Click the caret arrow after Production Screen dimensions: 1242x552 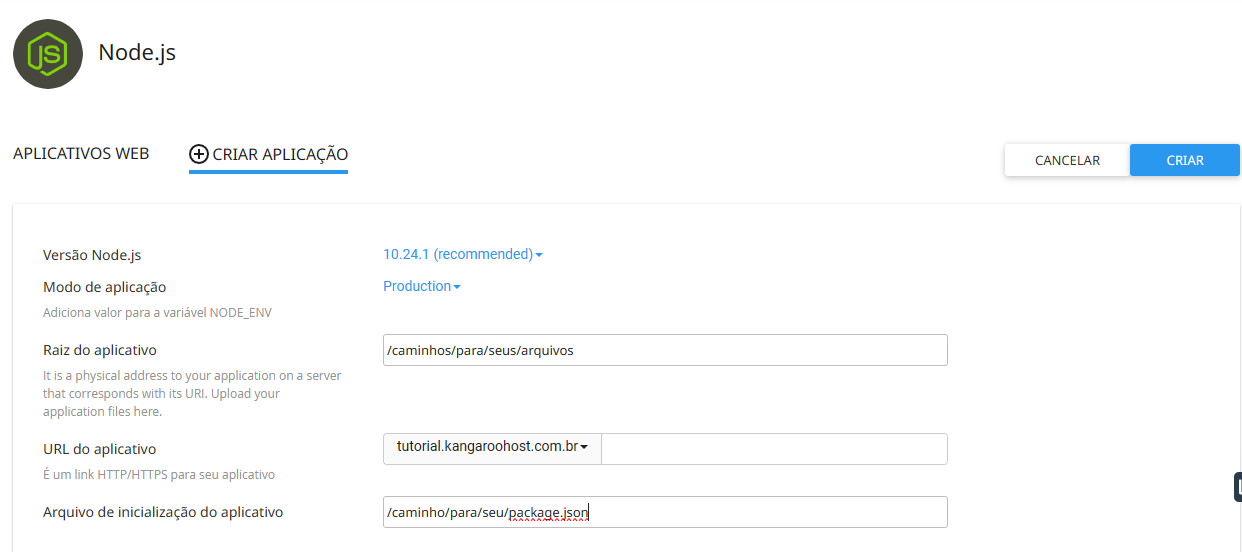[x=457, y=287]
